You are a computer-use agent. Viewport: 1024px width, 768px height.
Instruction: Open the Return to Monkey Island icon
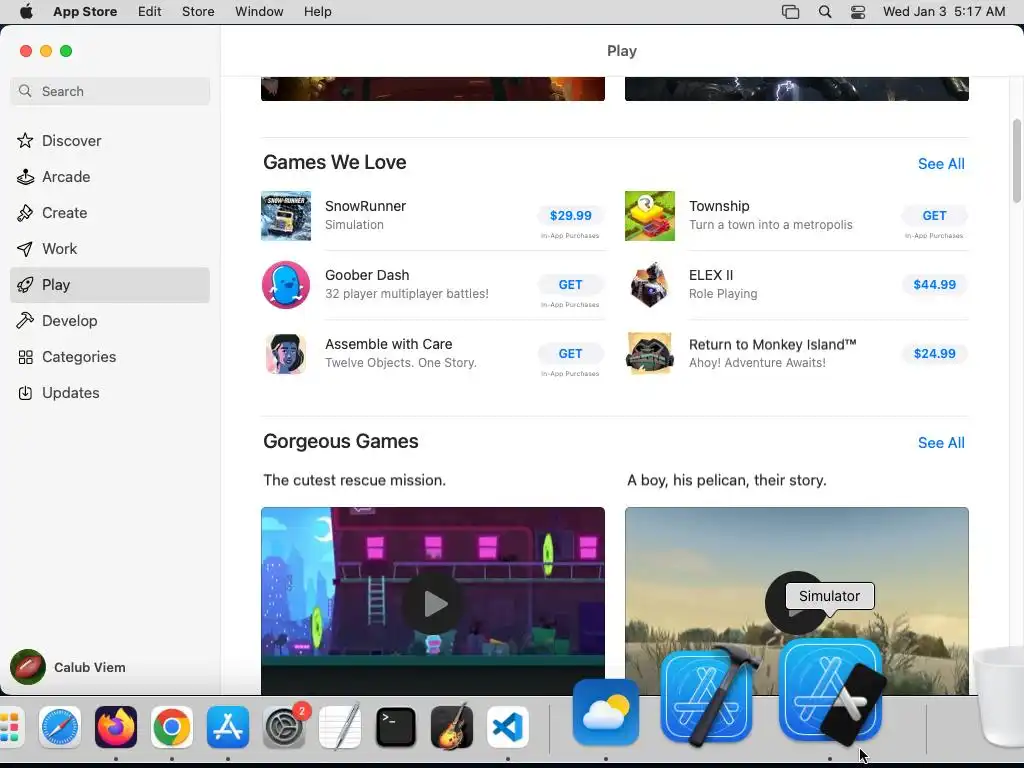[x=650, y=353]
